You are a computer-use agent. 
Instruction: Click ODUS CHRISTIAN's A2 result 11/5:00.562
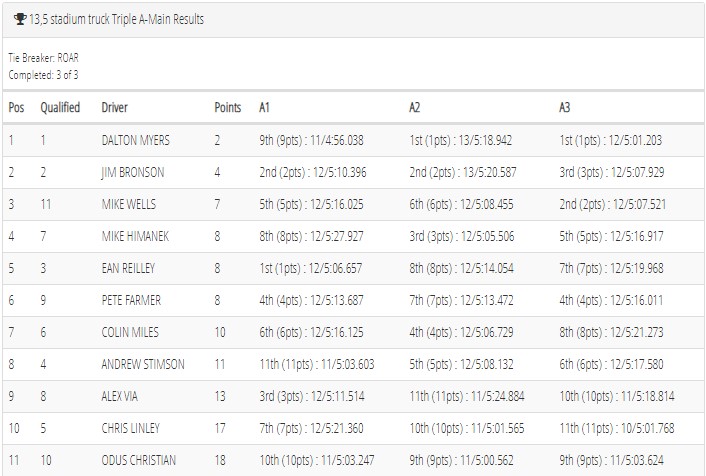(486, 460)
